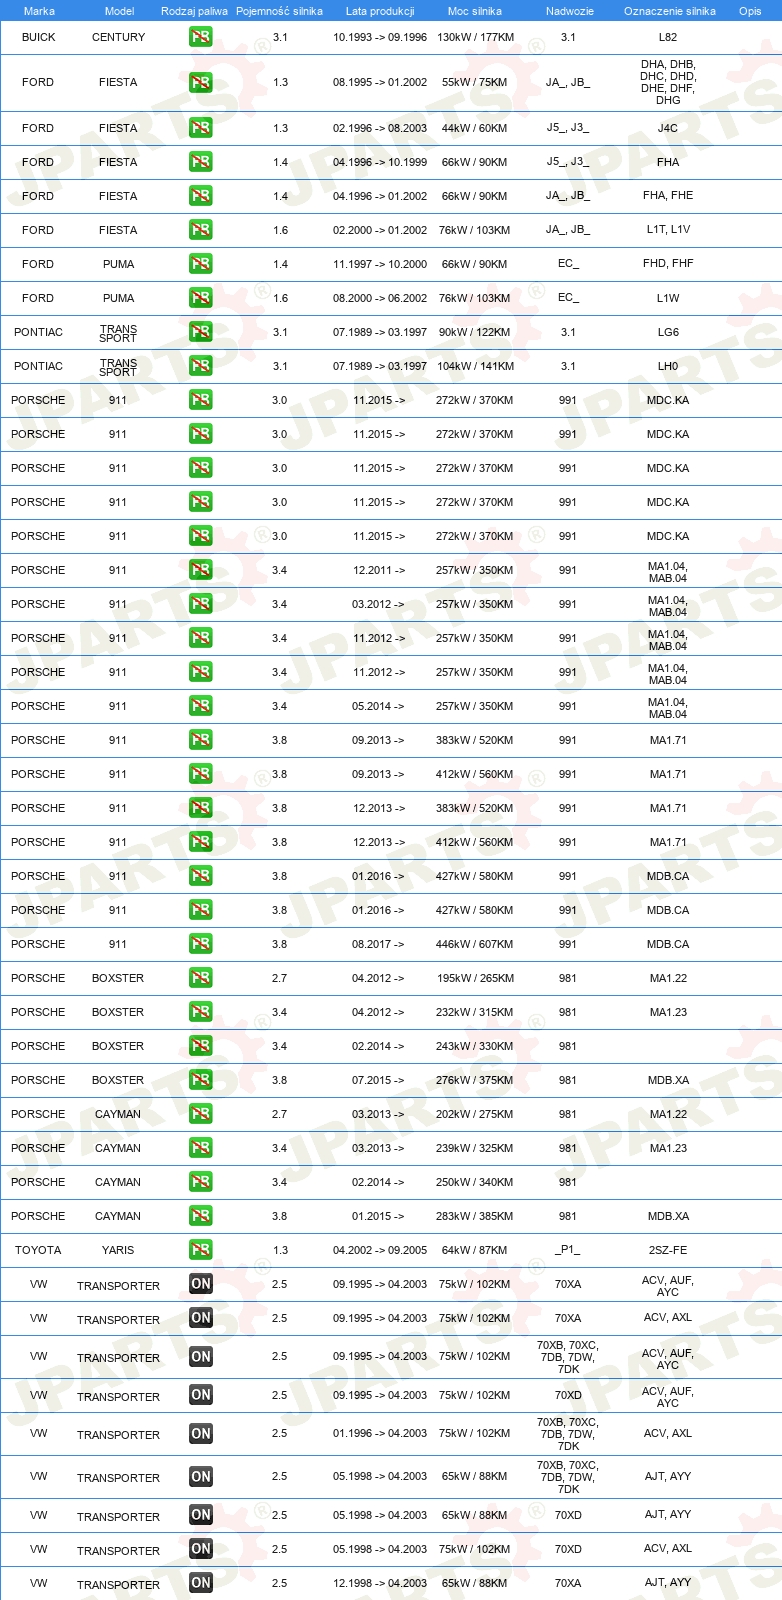Image resolution: width=782 pixels, height=1600 pixels.
Task: Click the Rodzaj paliwa column header
Action: tap(194, 11)
